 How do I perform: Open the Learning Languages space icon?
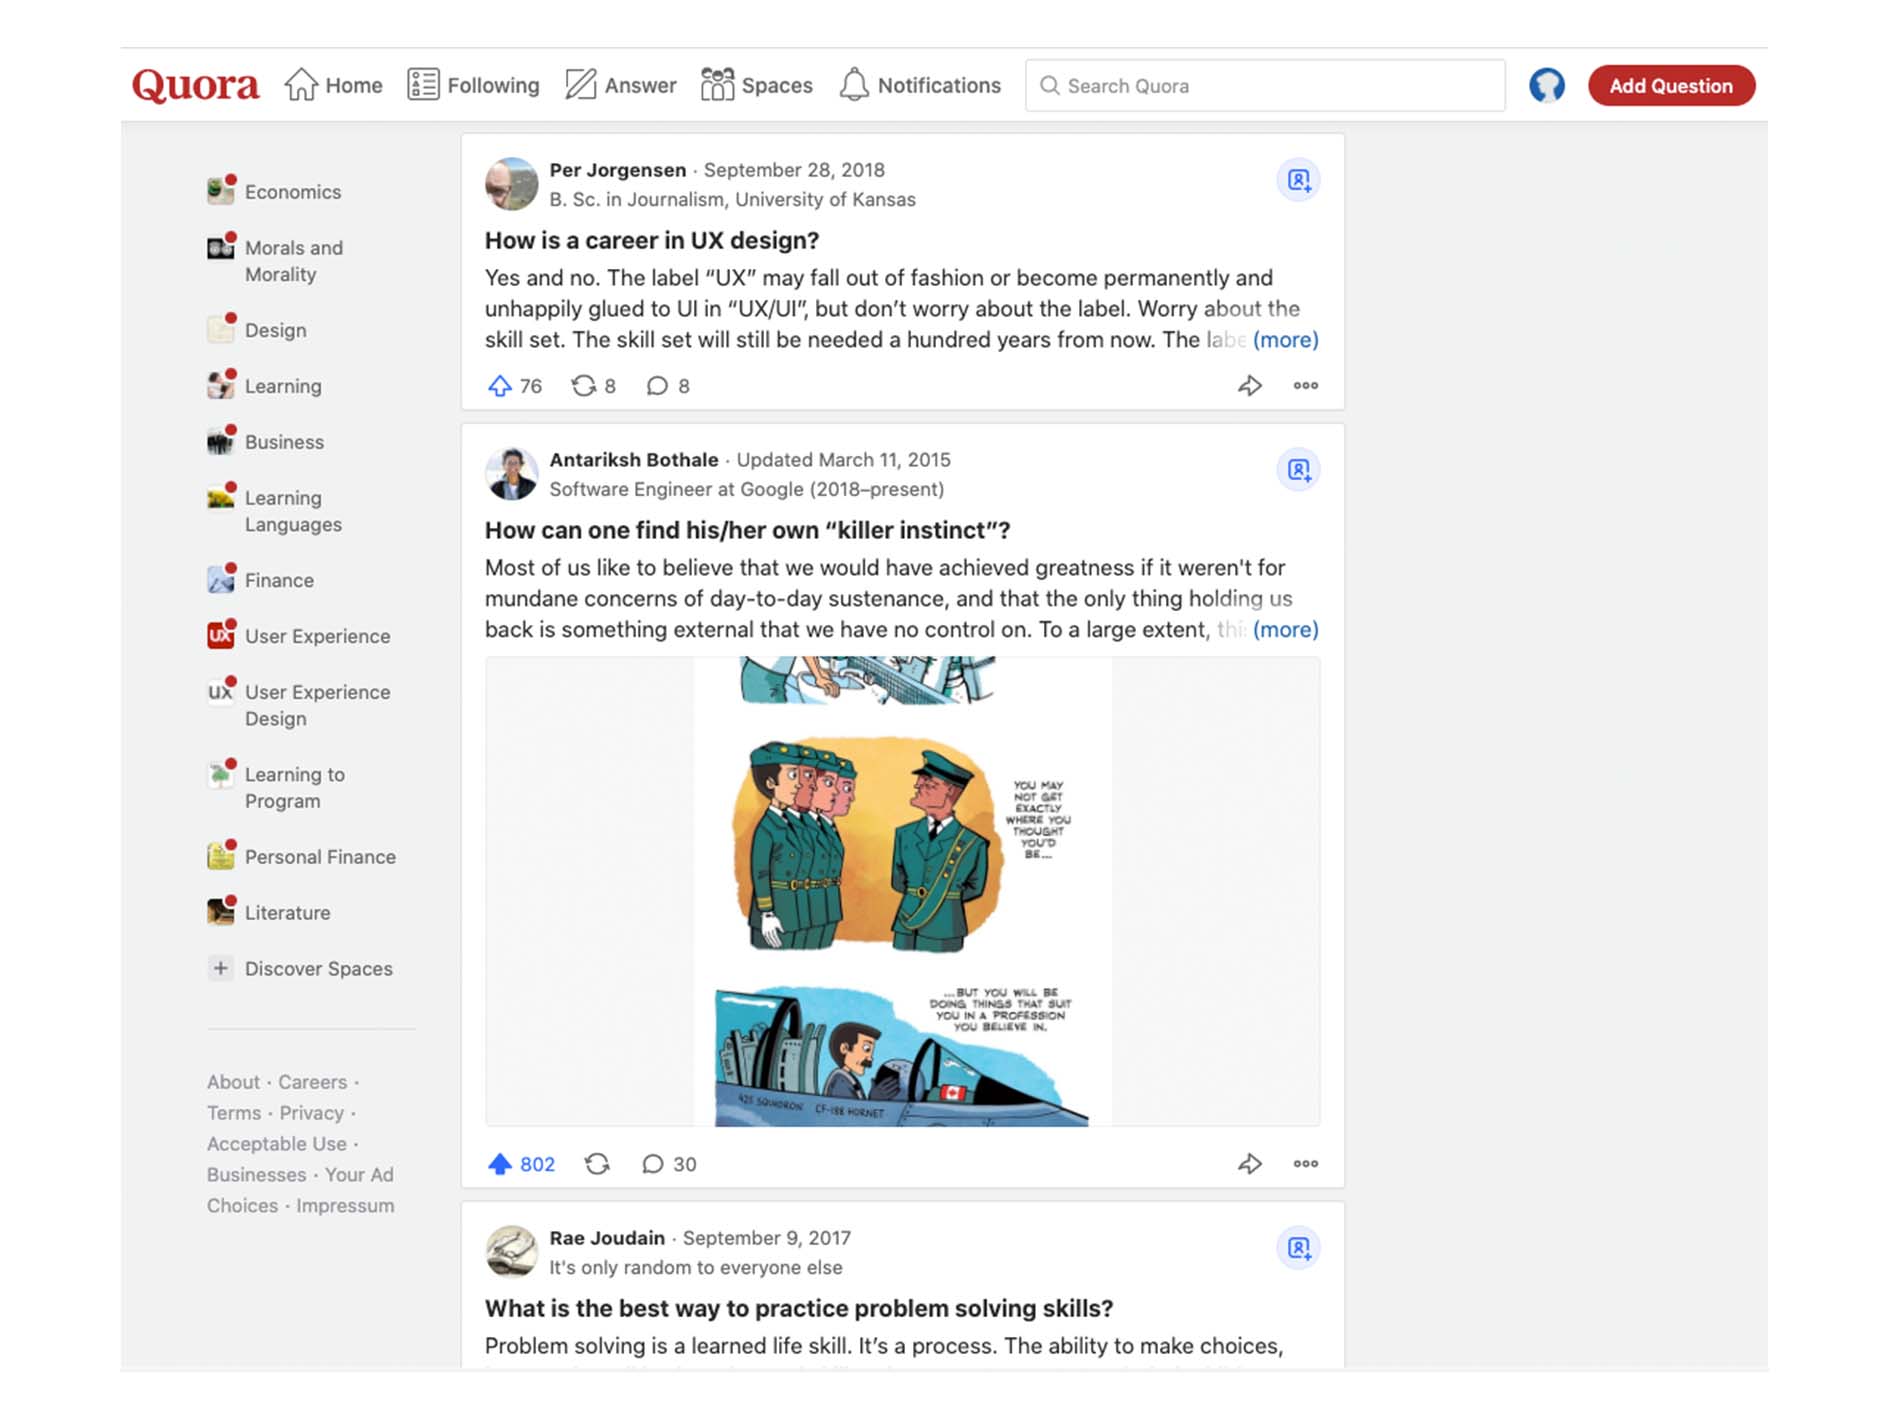pyautogui.click(x=221, y=497)
